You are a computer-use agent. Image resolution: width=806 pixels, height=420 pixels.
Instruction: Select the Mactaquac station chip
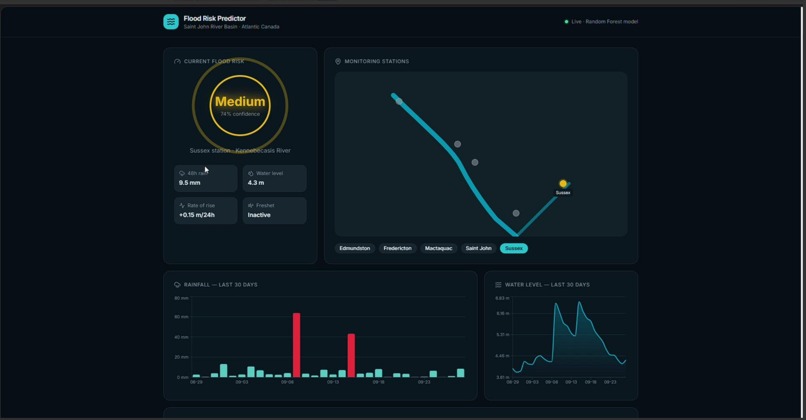[438, 248]
